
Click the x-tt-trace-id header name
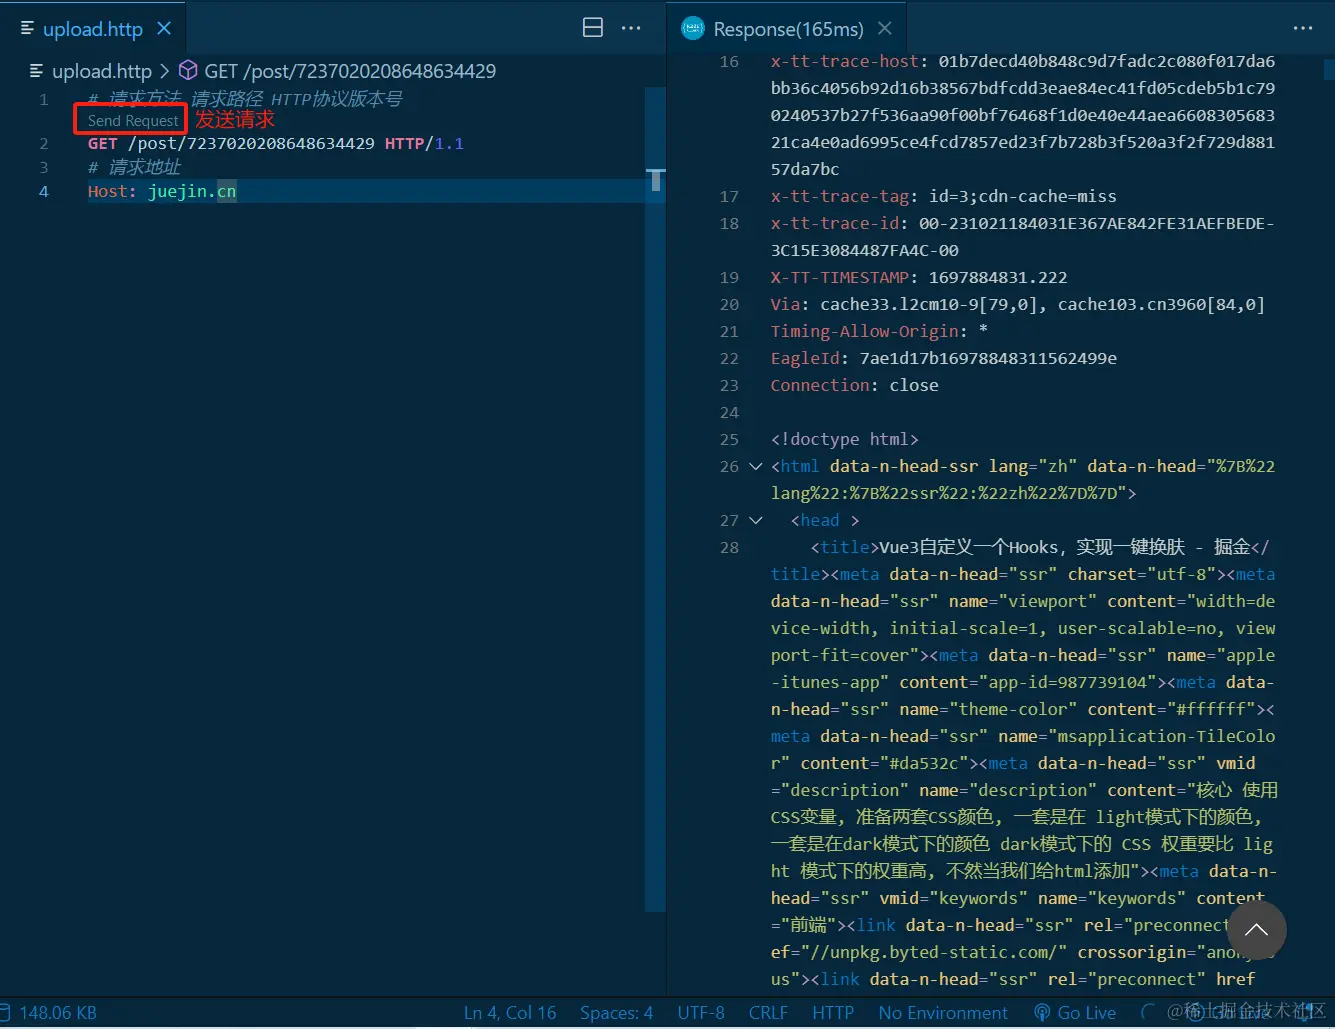point(835,223)
